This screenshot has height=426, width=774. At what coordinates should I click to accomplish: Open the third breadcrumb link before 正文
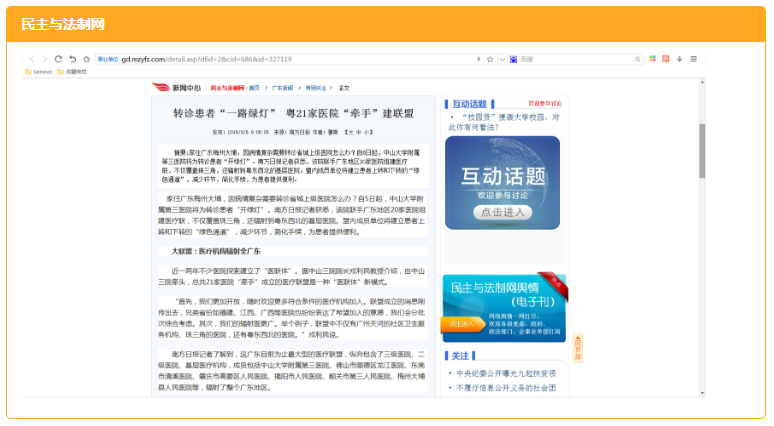pos(315,88)
